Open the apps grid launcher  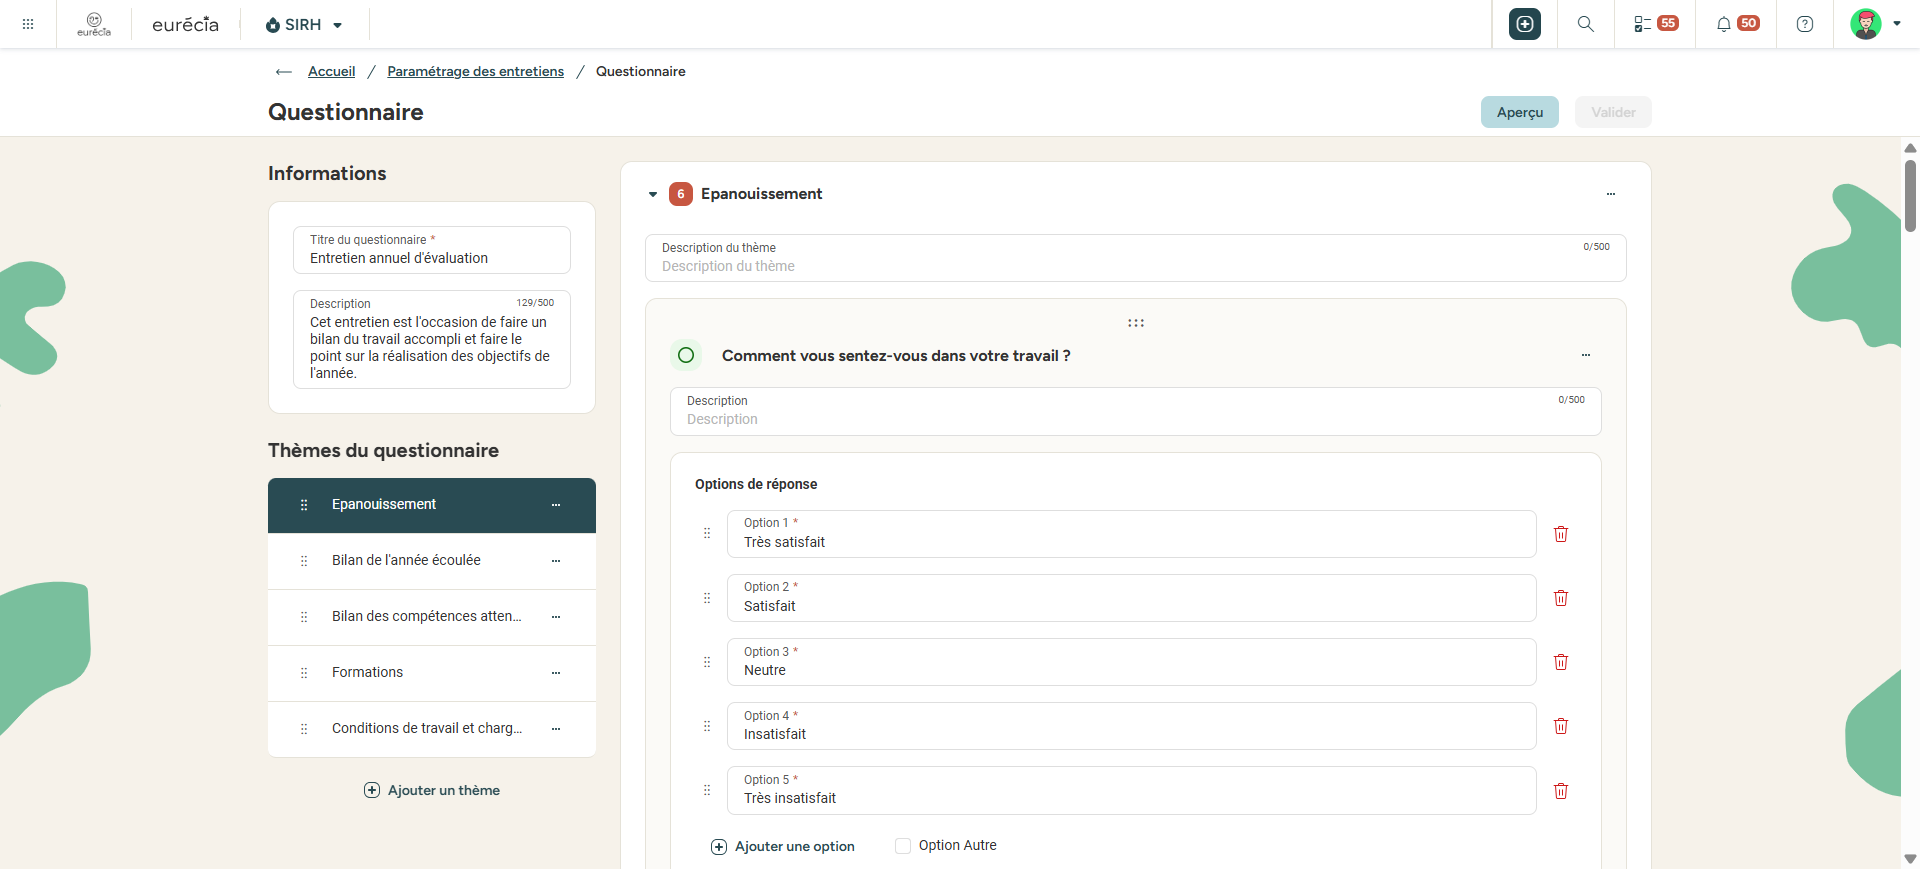[28, 24]
